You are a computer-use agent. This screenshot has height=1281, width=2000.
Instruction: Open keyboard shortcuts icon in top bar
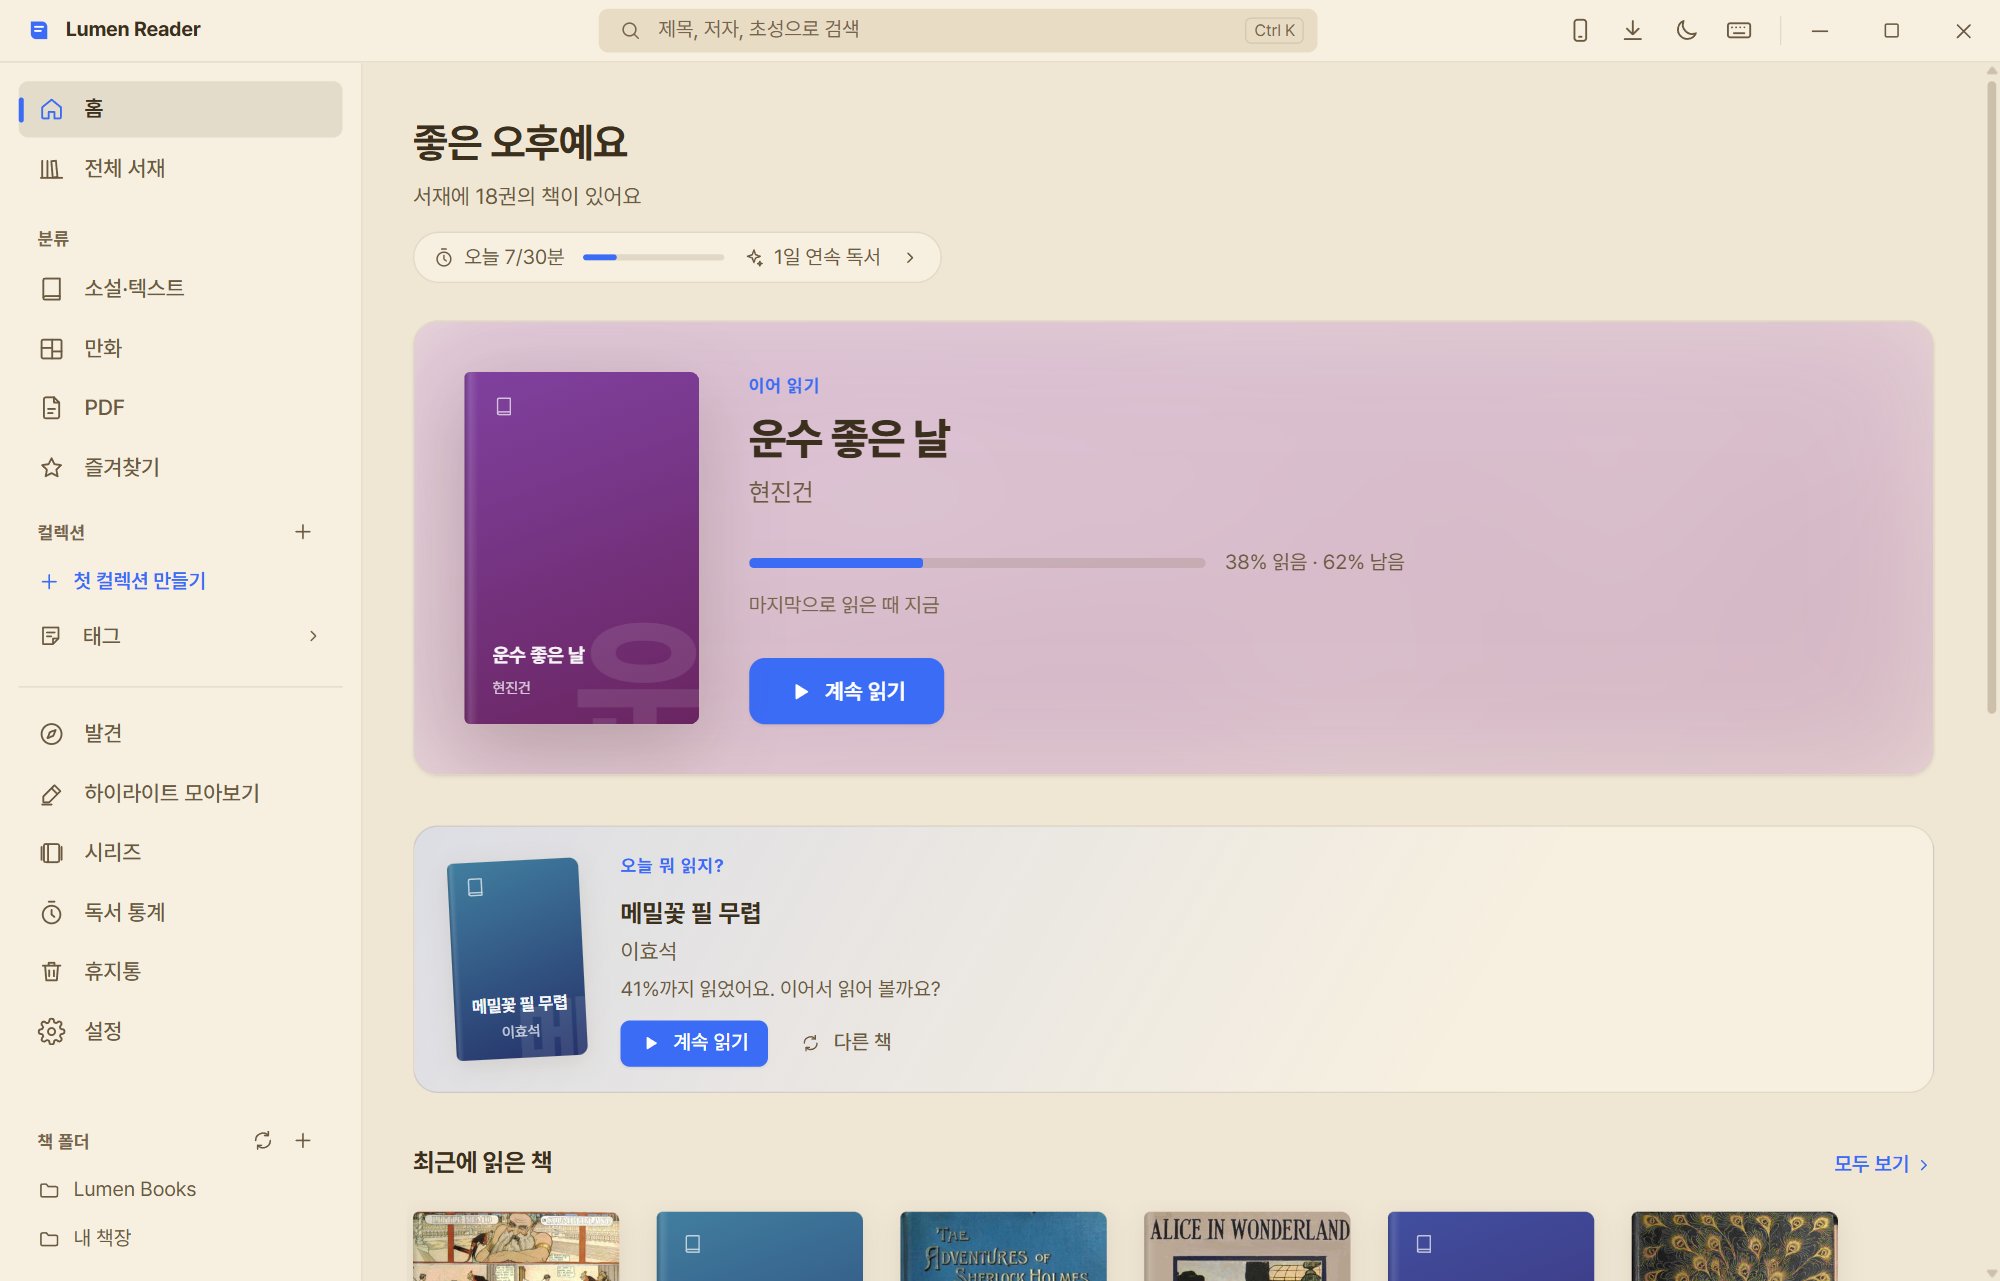(x=1739, y=30)
